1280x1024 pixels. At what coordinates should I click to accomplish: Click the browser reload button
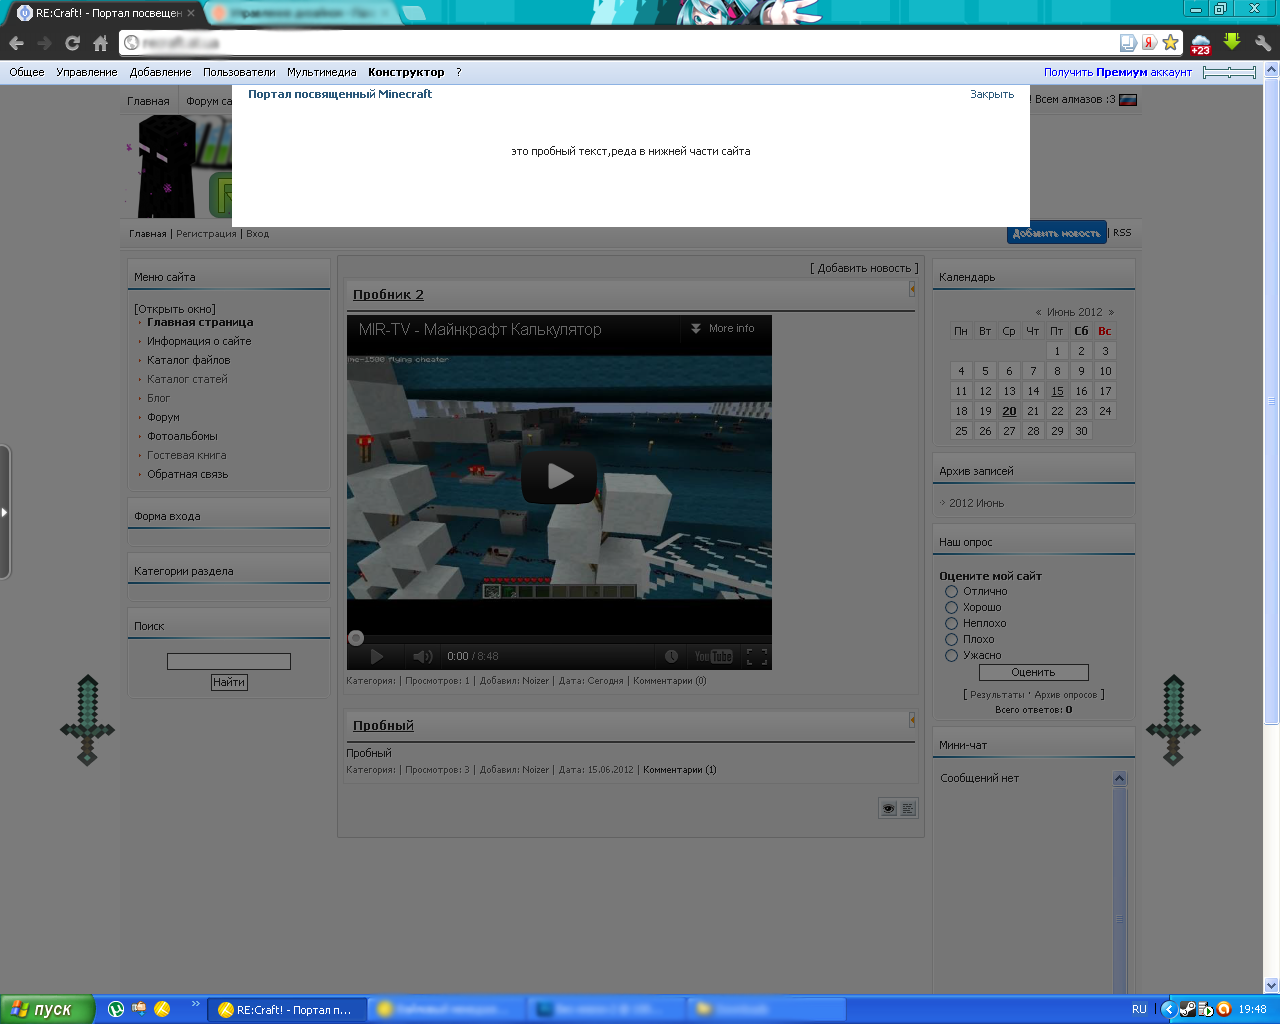pos(72,43)
